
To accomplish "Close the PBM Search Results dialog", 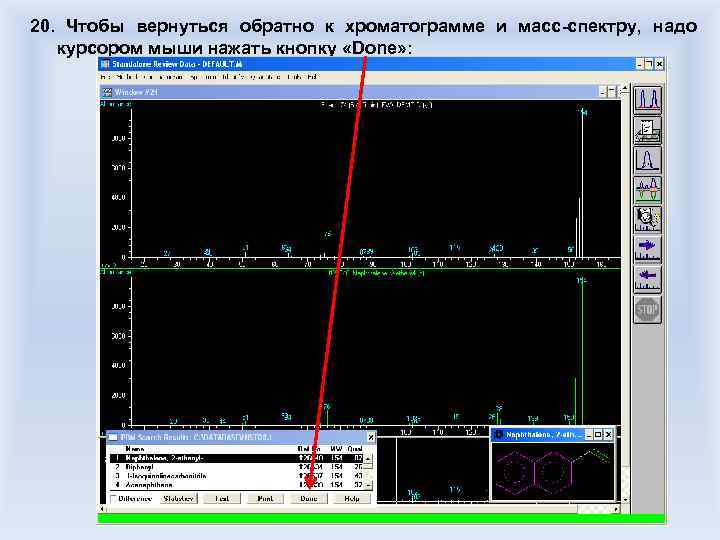I will 371,437.
